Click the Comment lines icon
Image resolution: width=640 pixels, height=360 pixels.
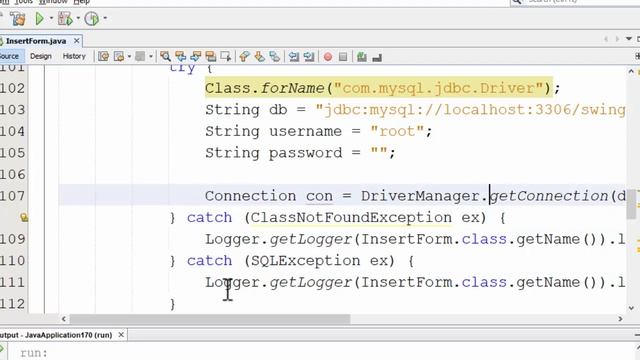[x=362, y=57]
